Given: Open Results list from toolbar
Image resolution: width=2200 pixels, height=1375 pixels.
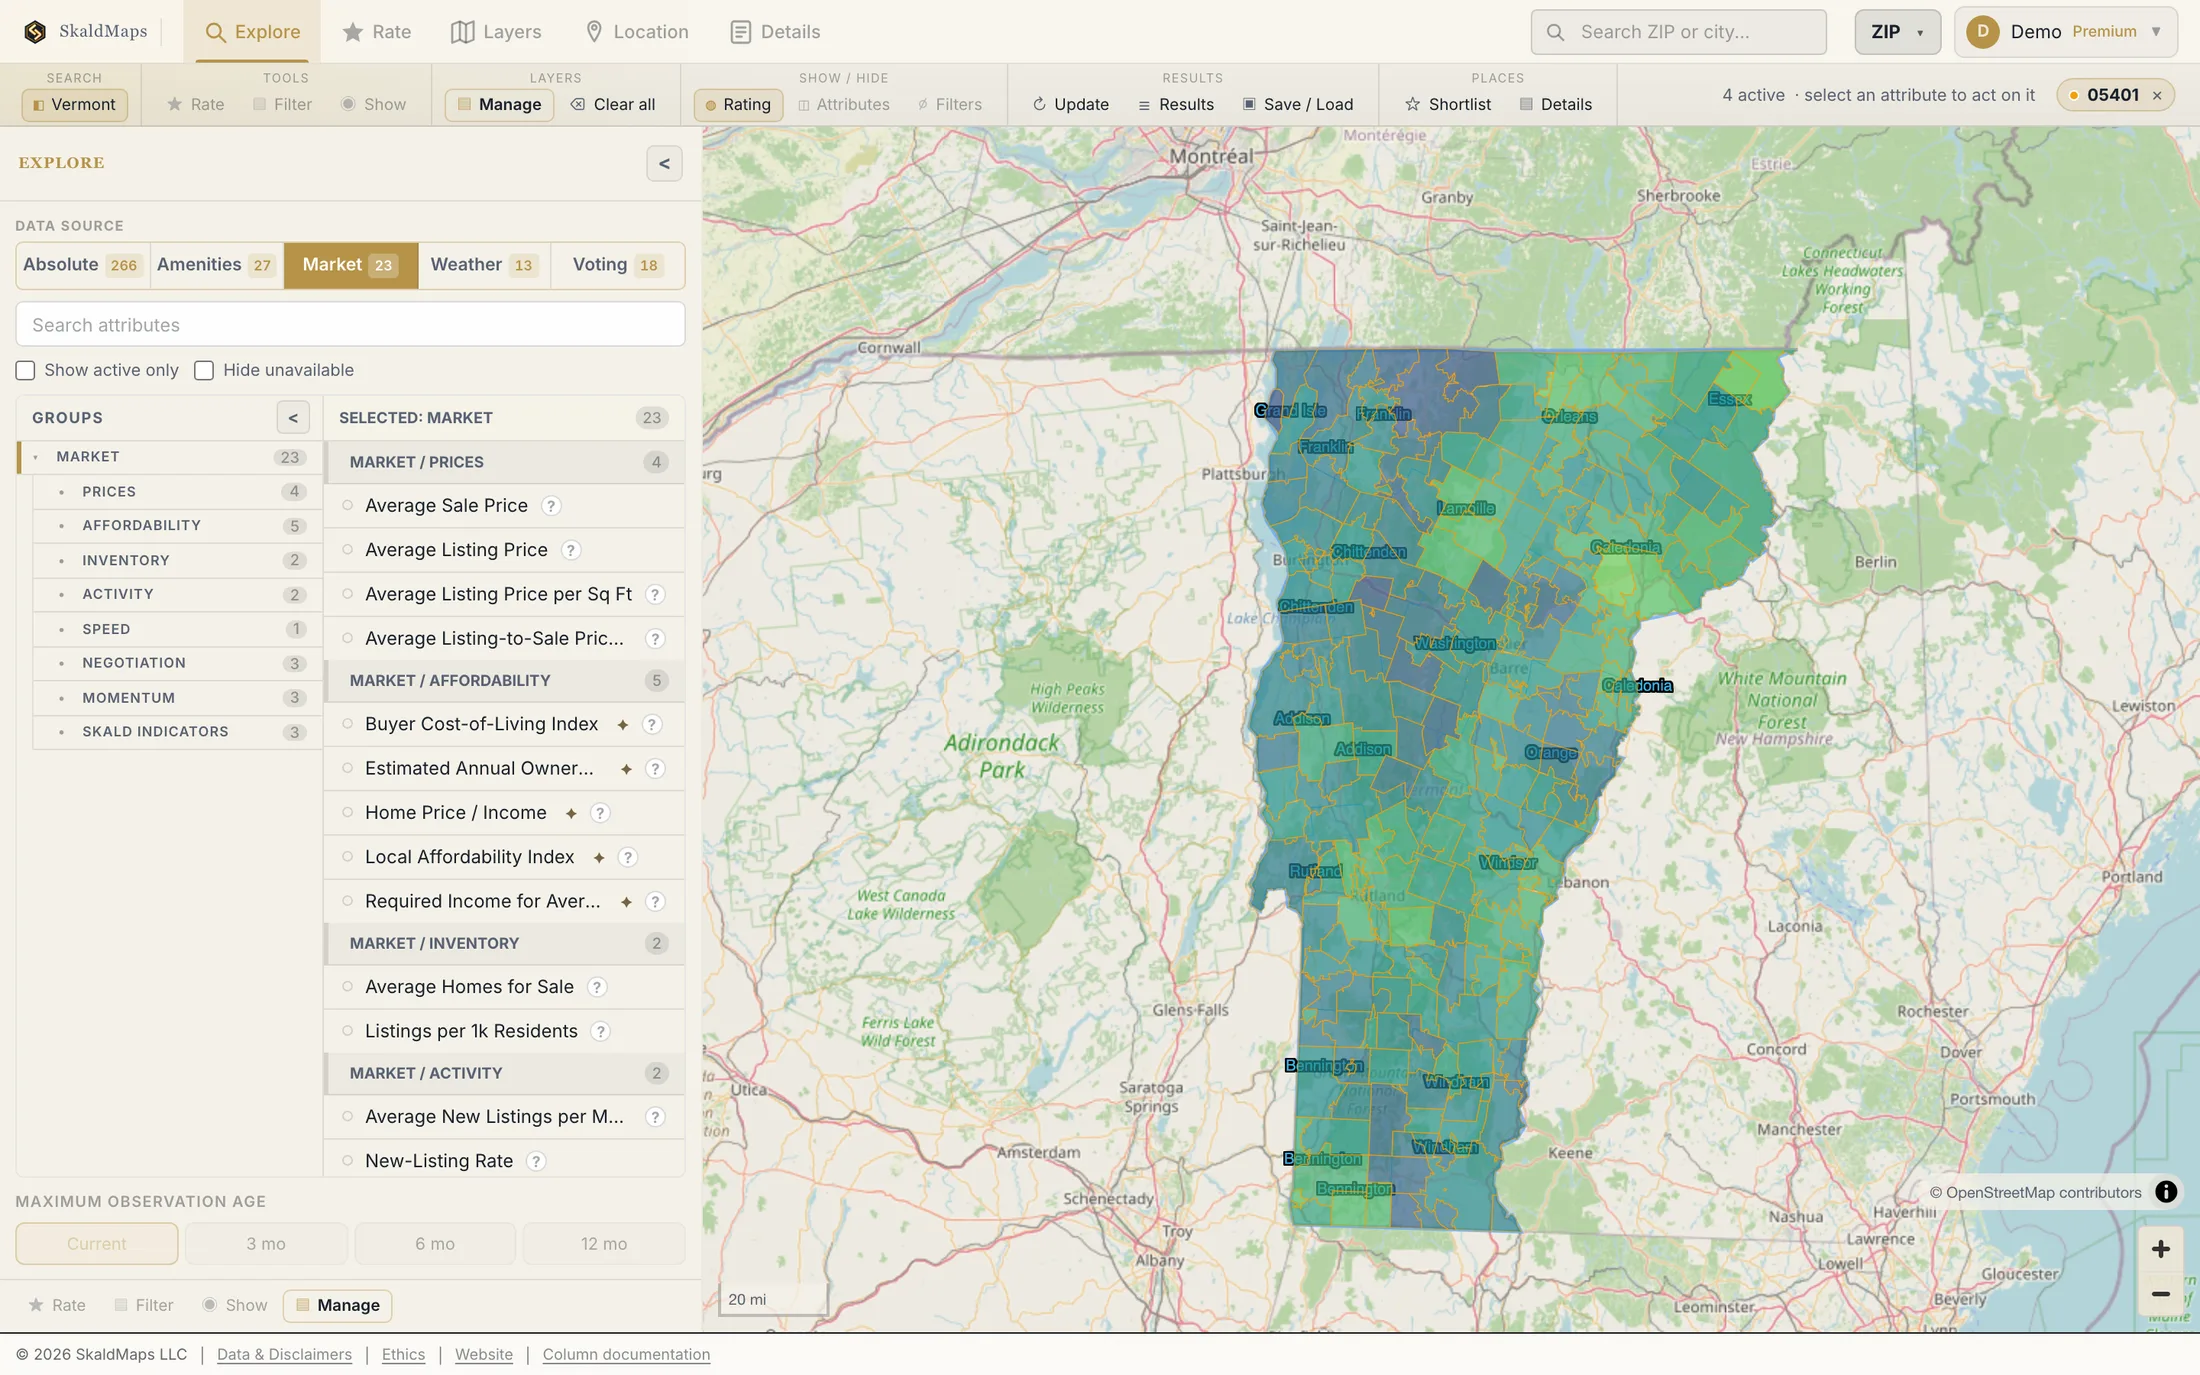Looking at the screenshot, I should 1176,104.
